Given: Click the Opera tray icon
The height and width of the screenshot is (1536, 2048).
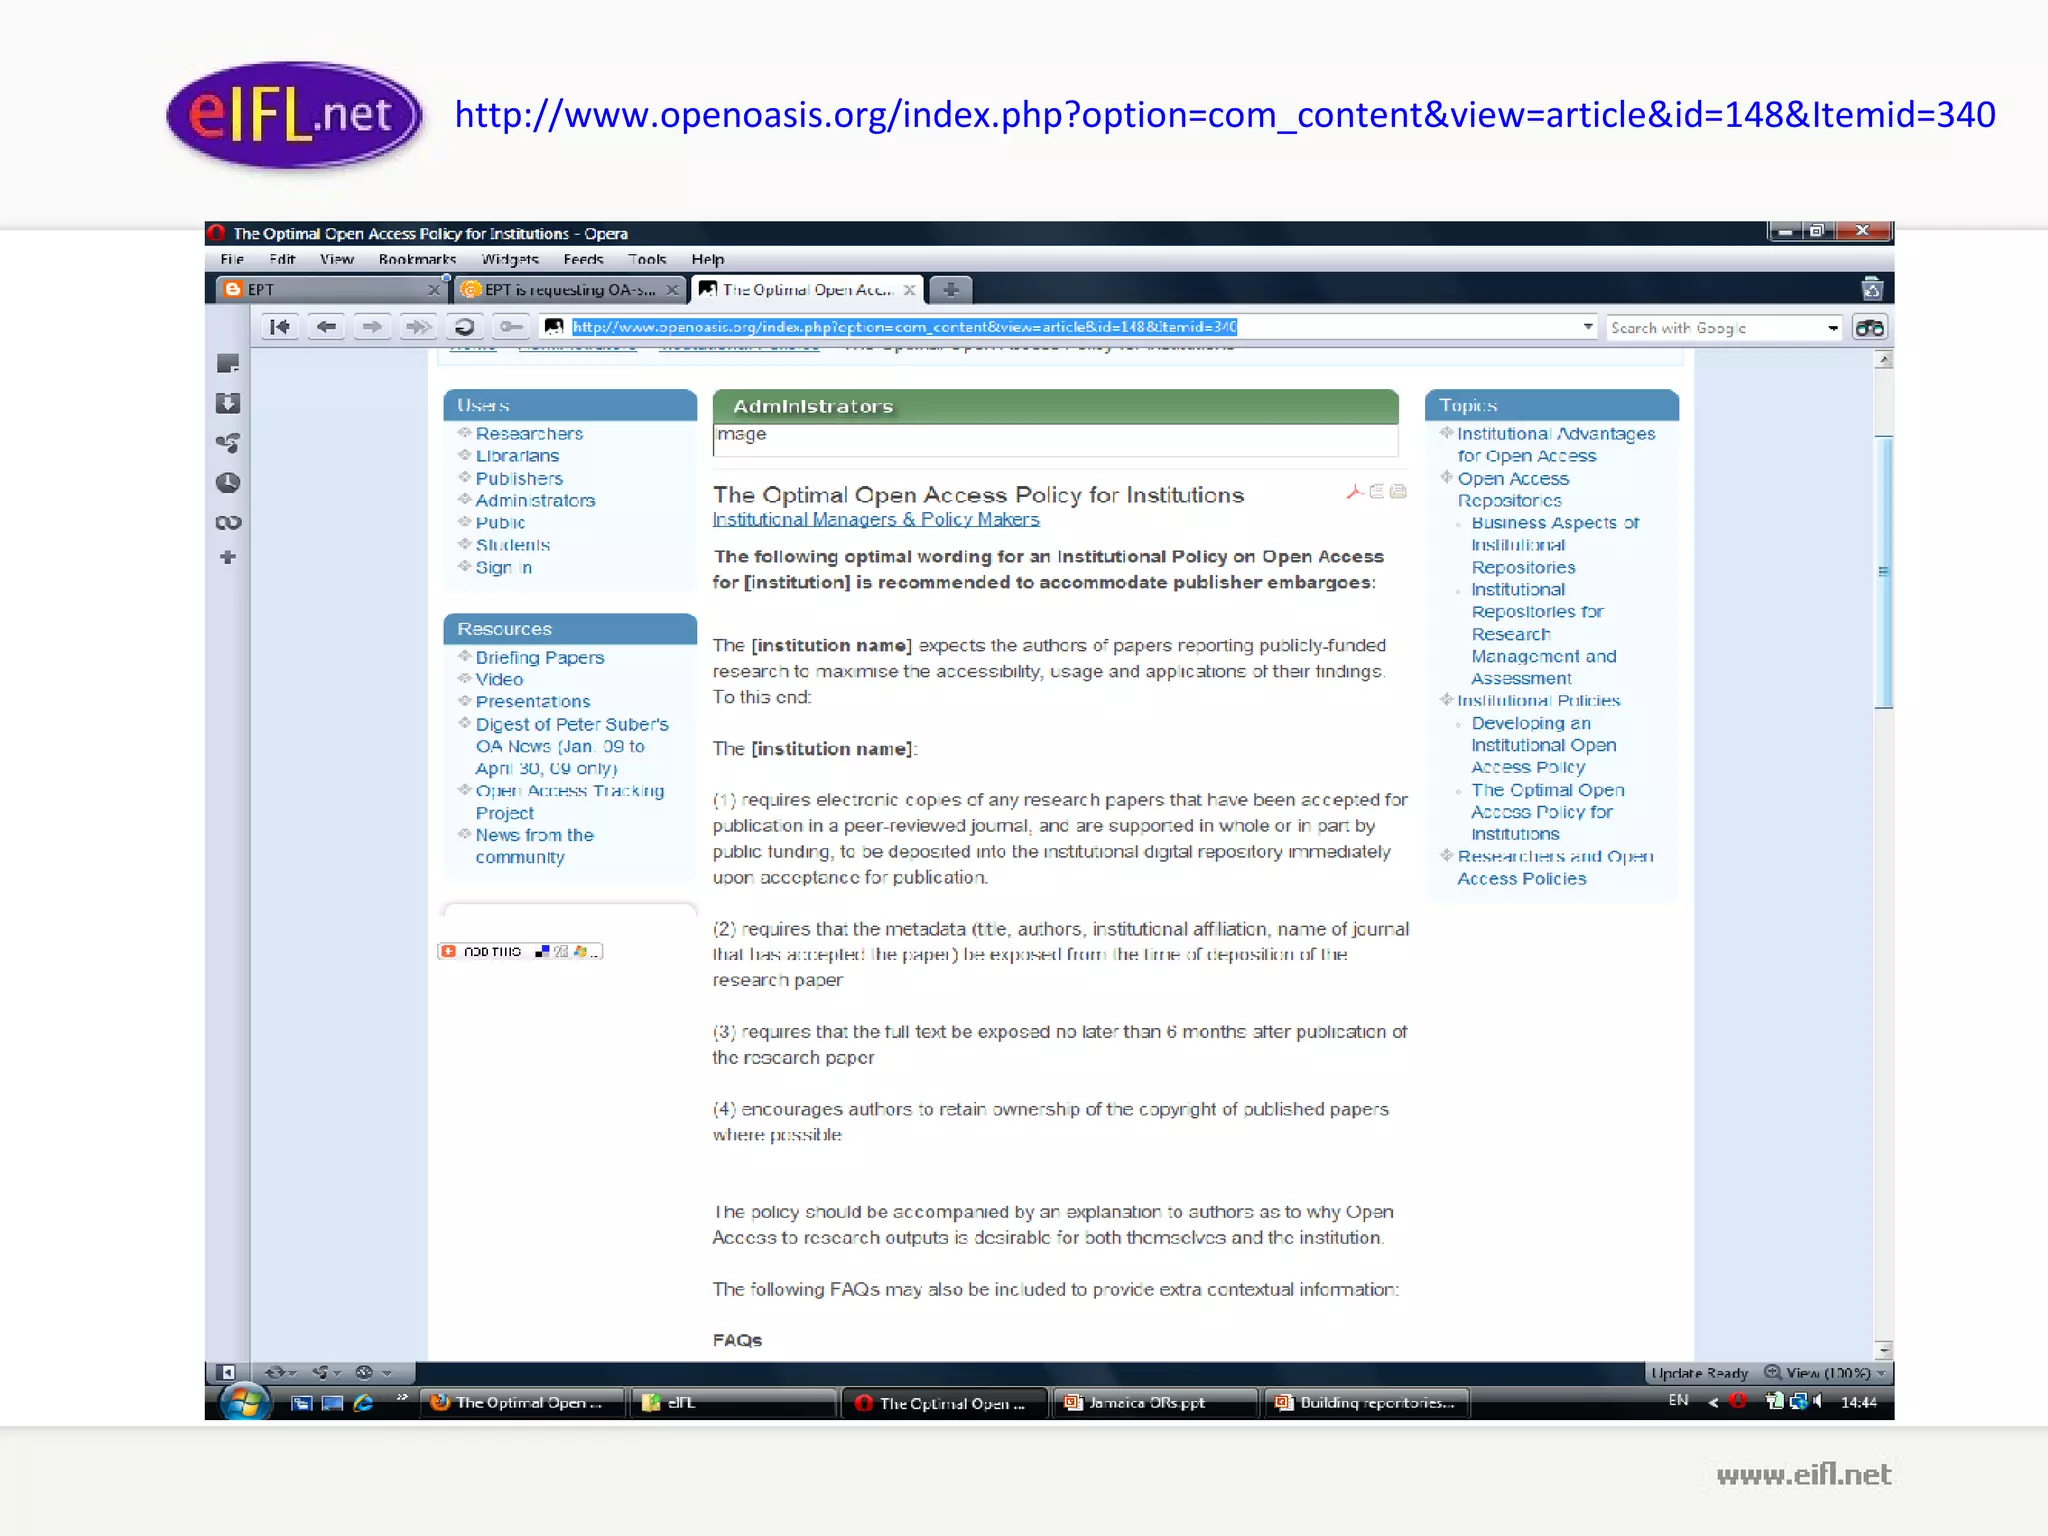Looking at the screenshot, I should tap(1739, 1401).
